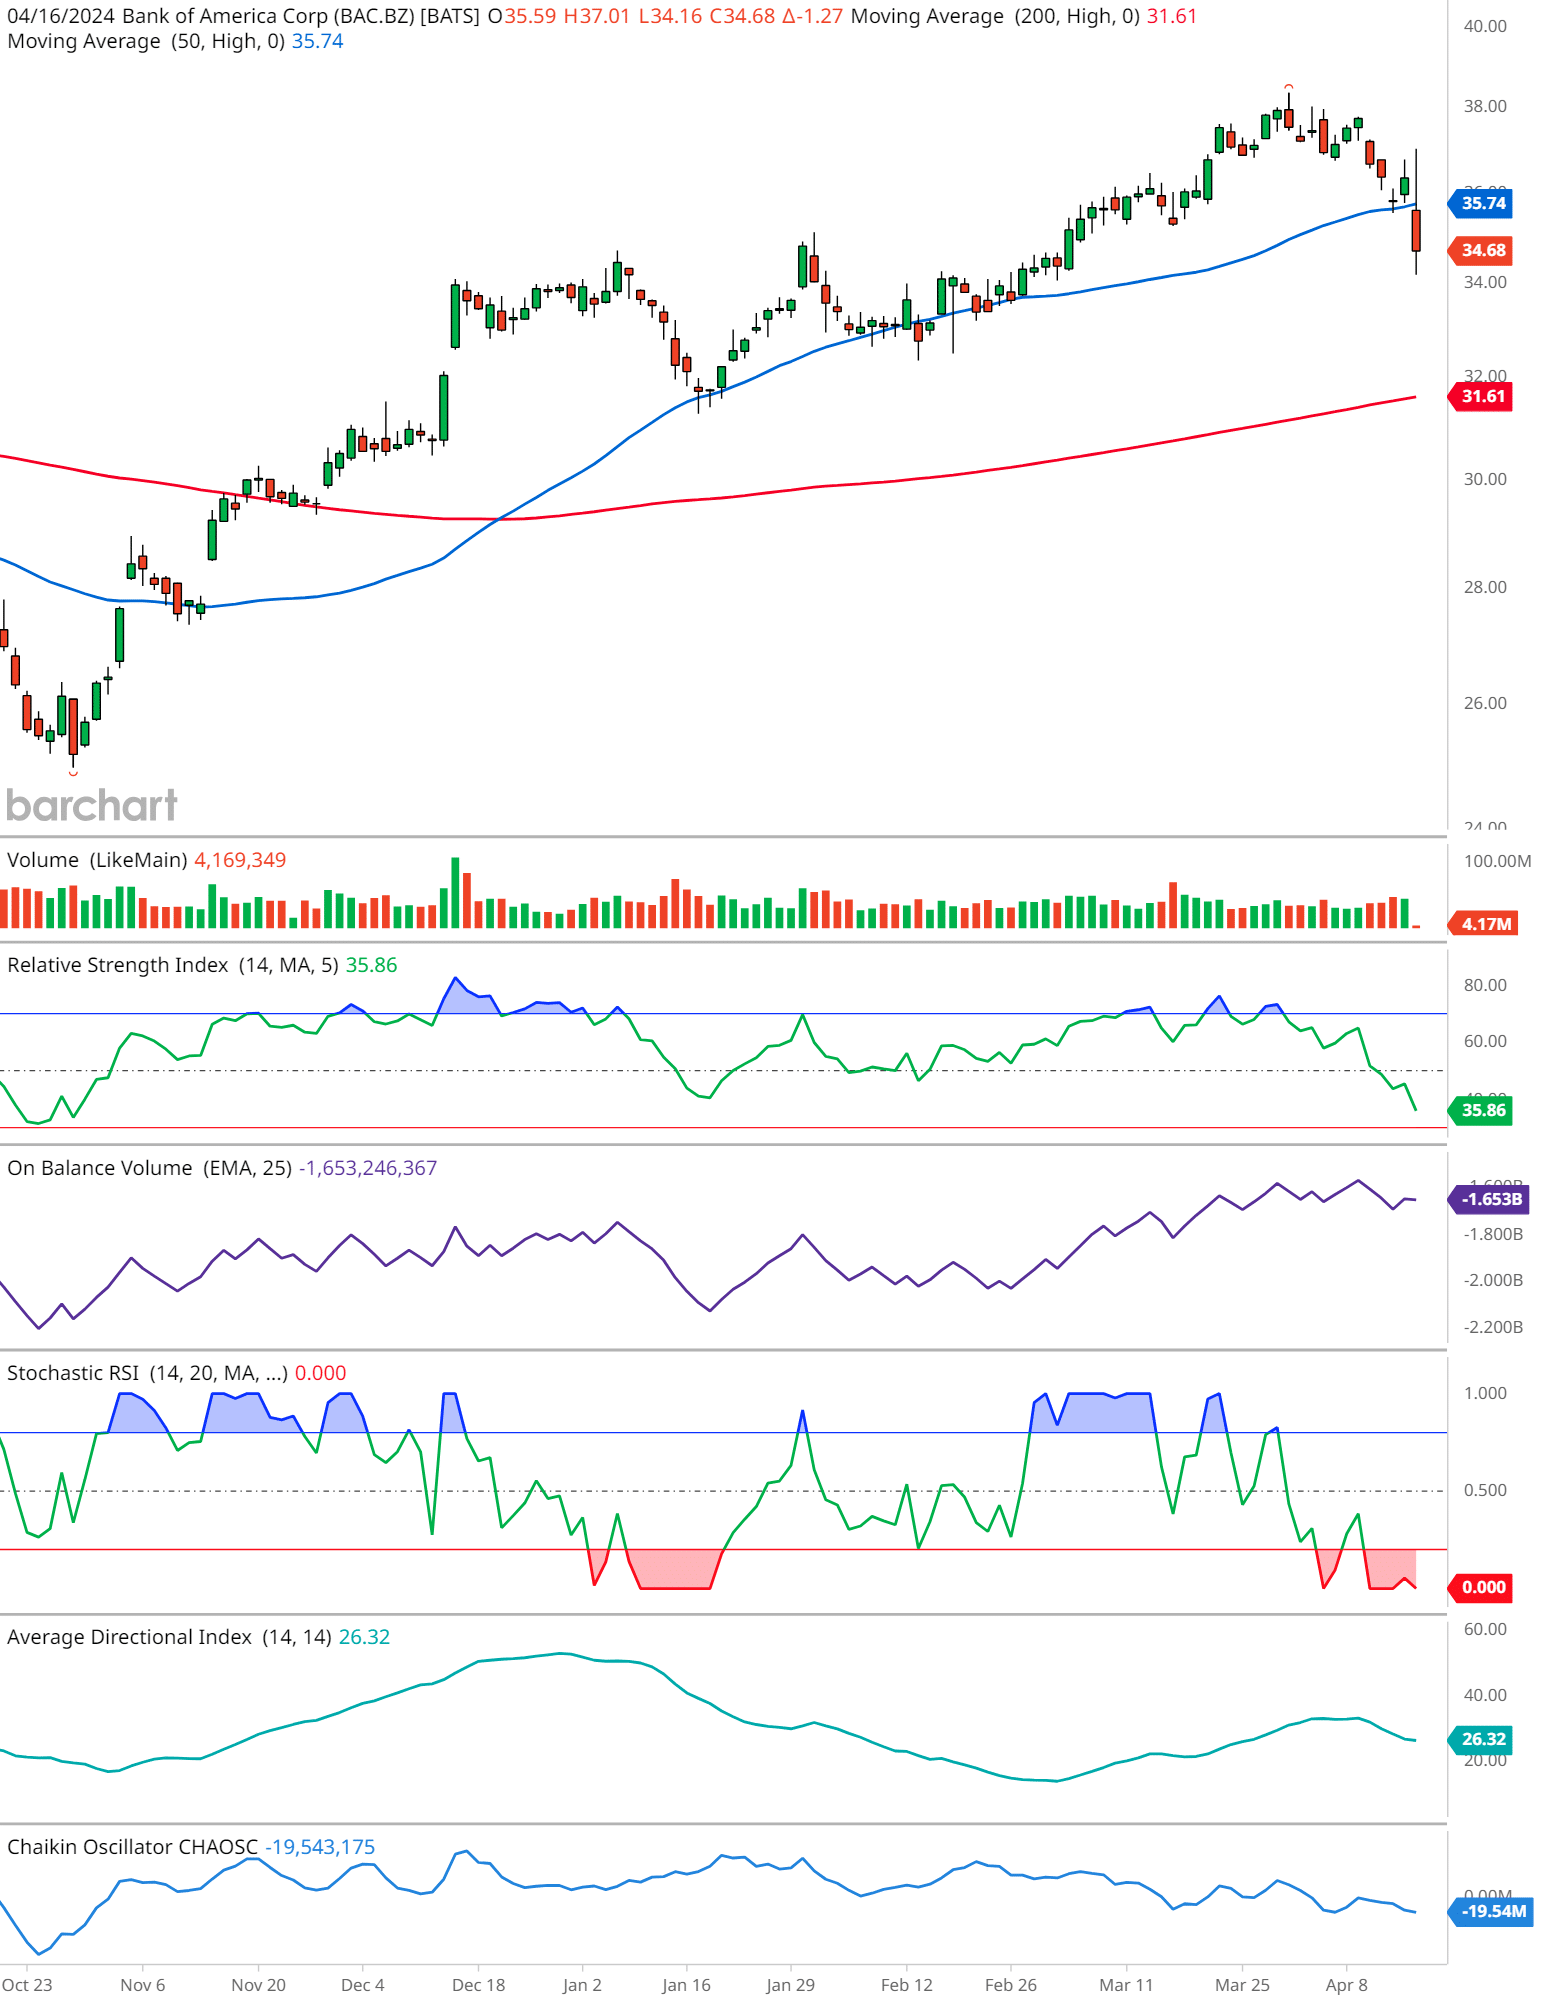Click the 34.00 price axis label
The image size is (1544, 2003).
(x=1485, y=282)
